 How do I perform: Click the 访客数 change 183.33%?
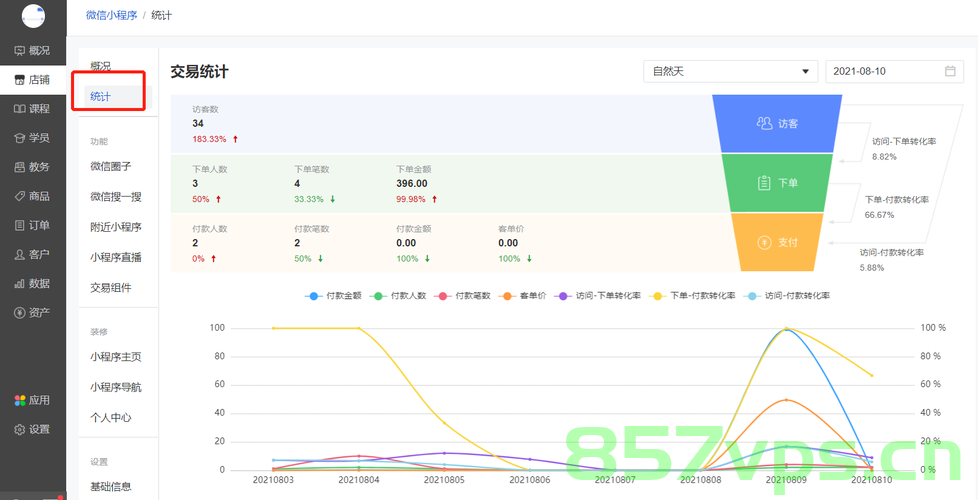(210, 140)
